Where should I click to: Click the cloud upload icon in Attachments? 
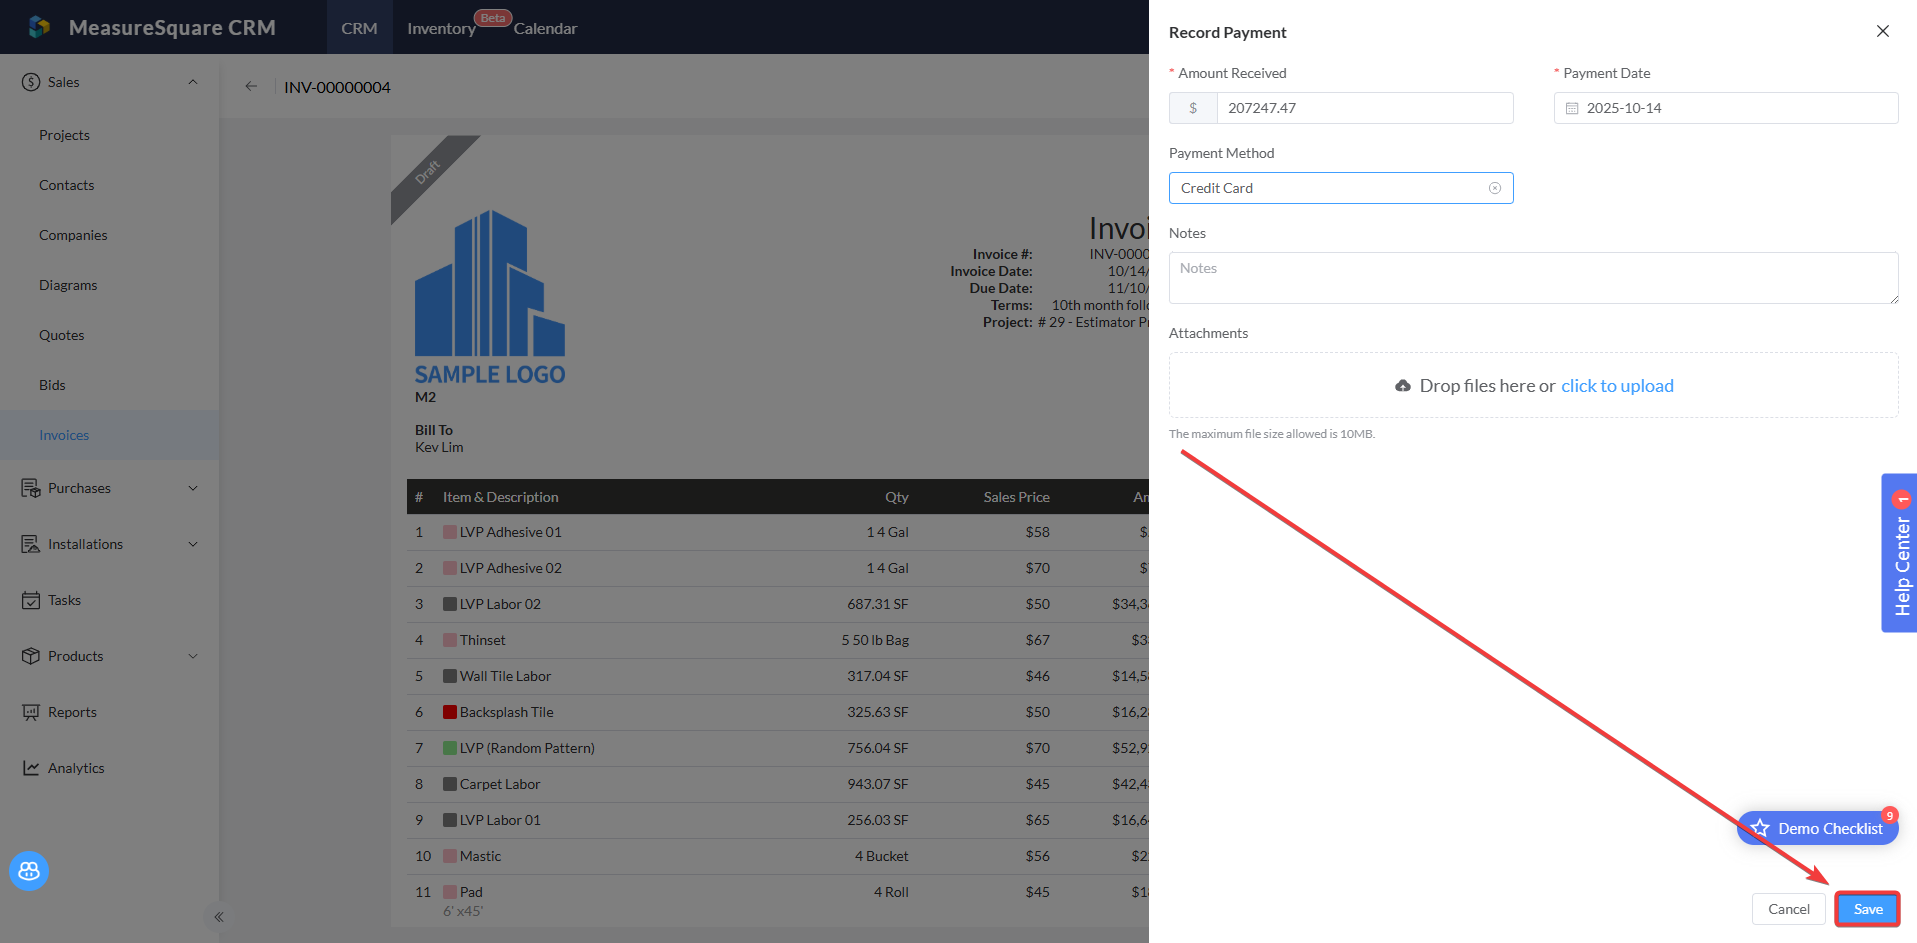[1403, 386]
